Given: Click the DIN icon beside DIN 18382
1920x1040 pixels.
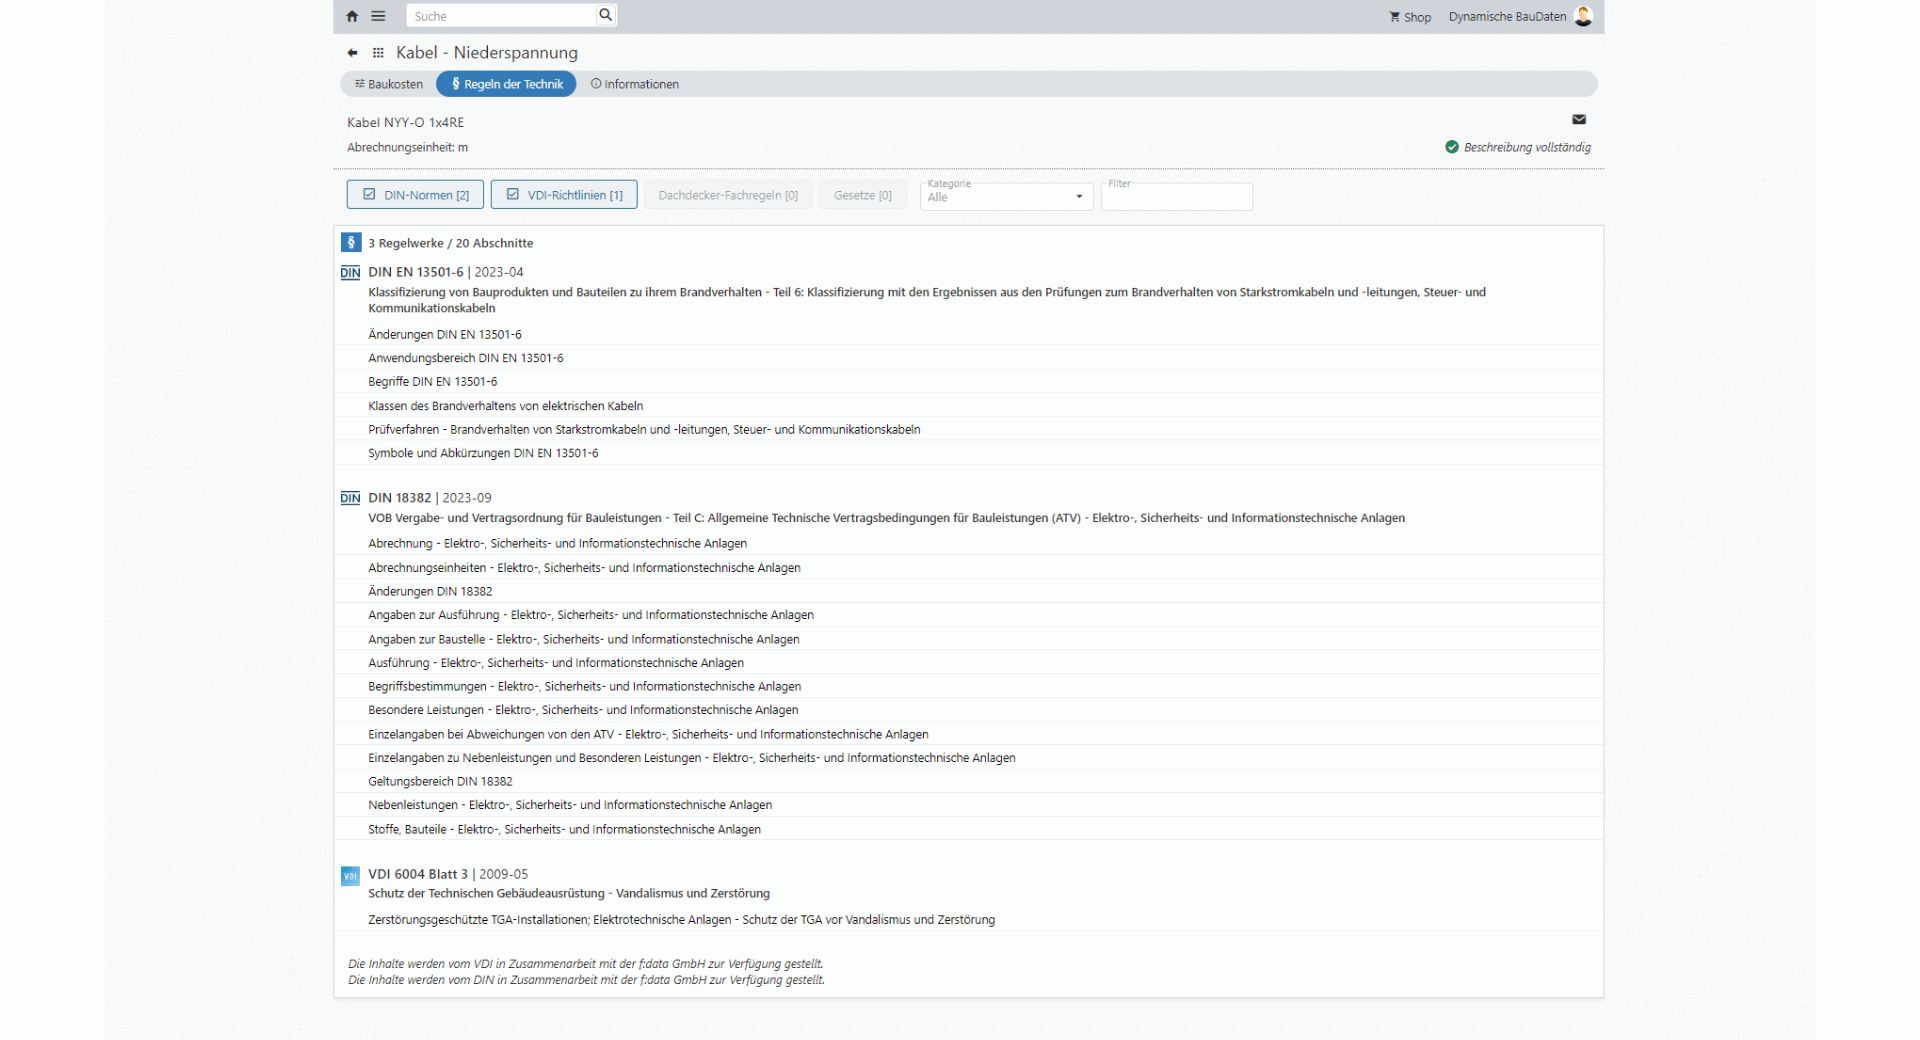Looking at the screenshot, I should [x=350, y=498].
